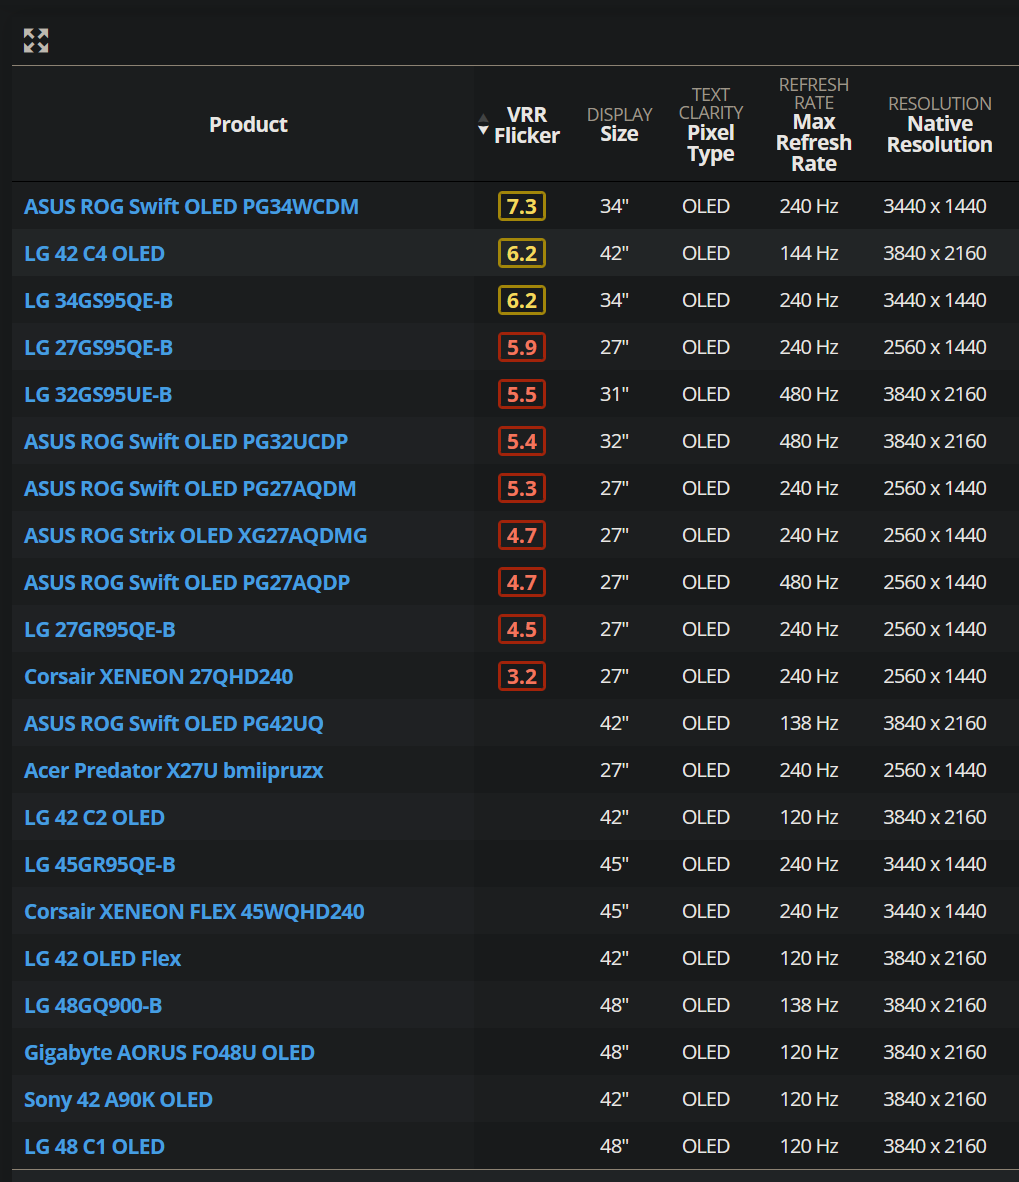Click the 4.7 score for XG27AQDMG
Screen dimensions: 1019x1182
(x=522, y=535)
